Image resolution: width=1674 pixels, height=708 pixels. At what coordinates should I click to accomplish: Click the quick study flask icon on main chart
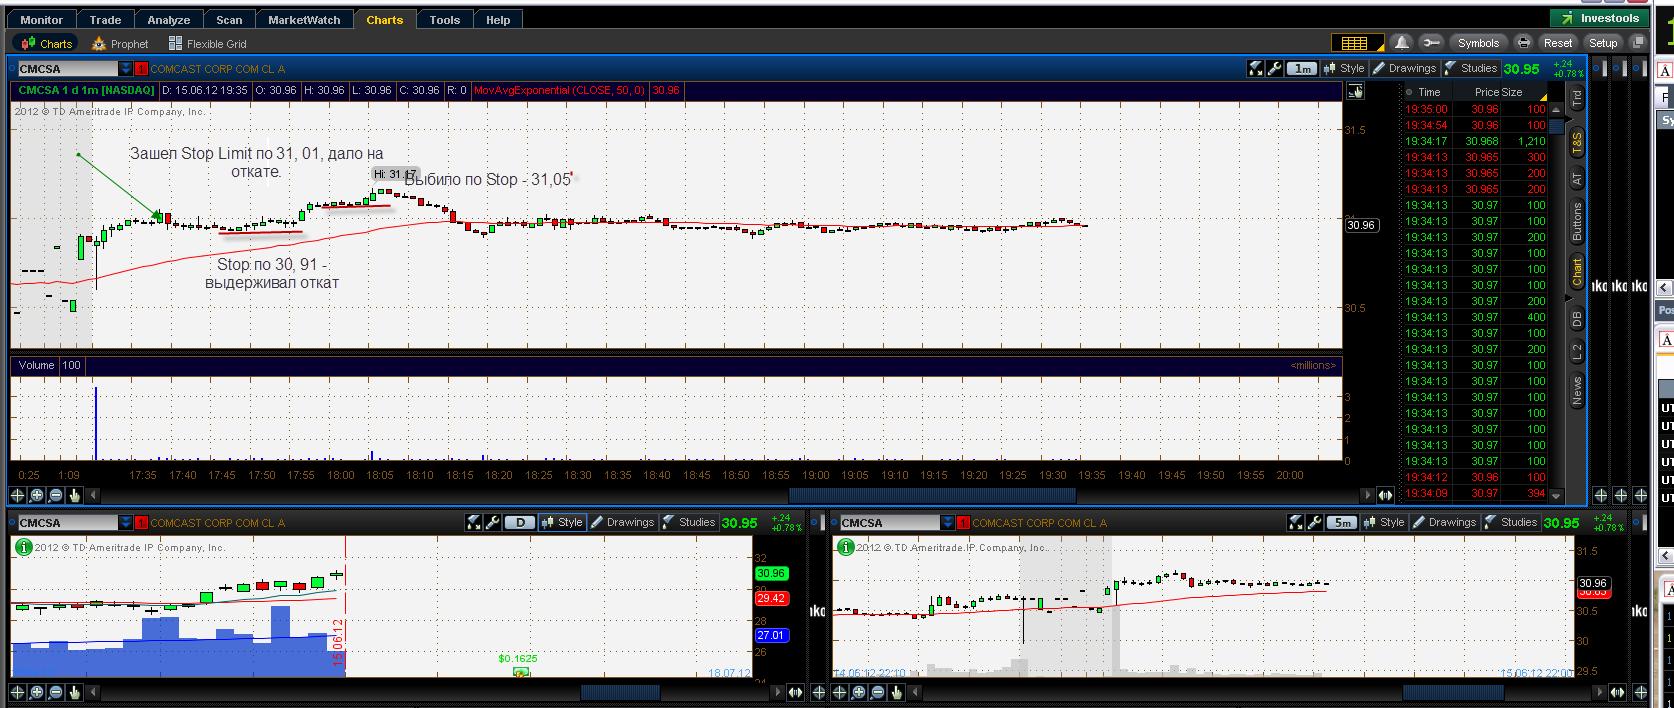[x=1255, y=68]
